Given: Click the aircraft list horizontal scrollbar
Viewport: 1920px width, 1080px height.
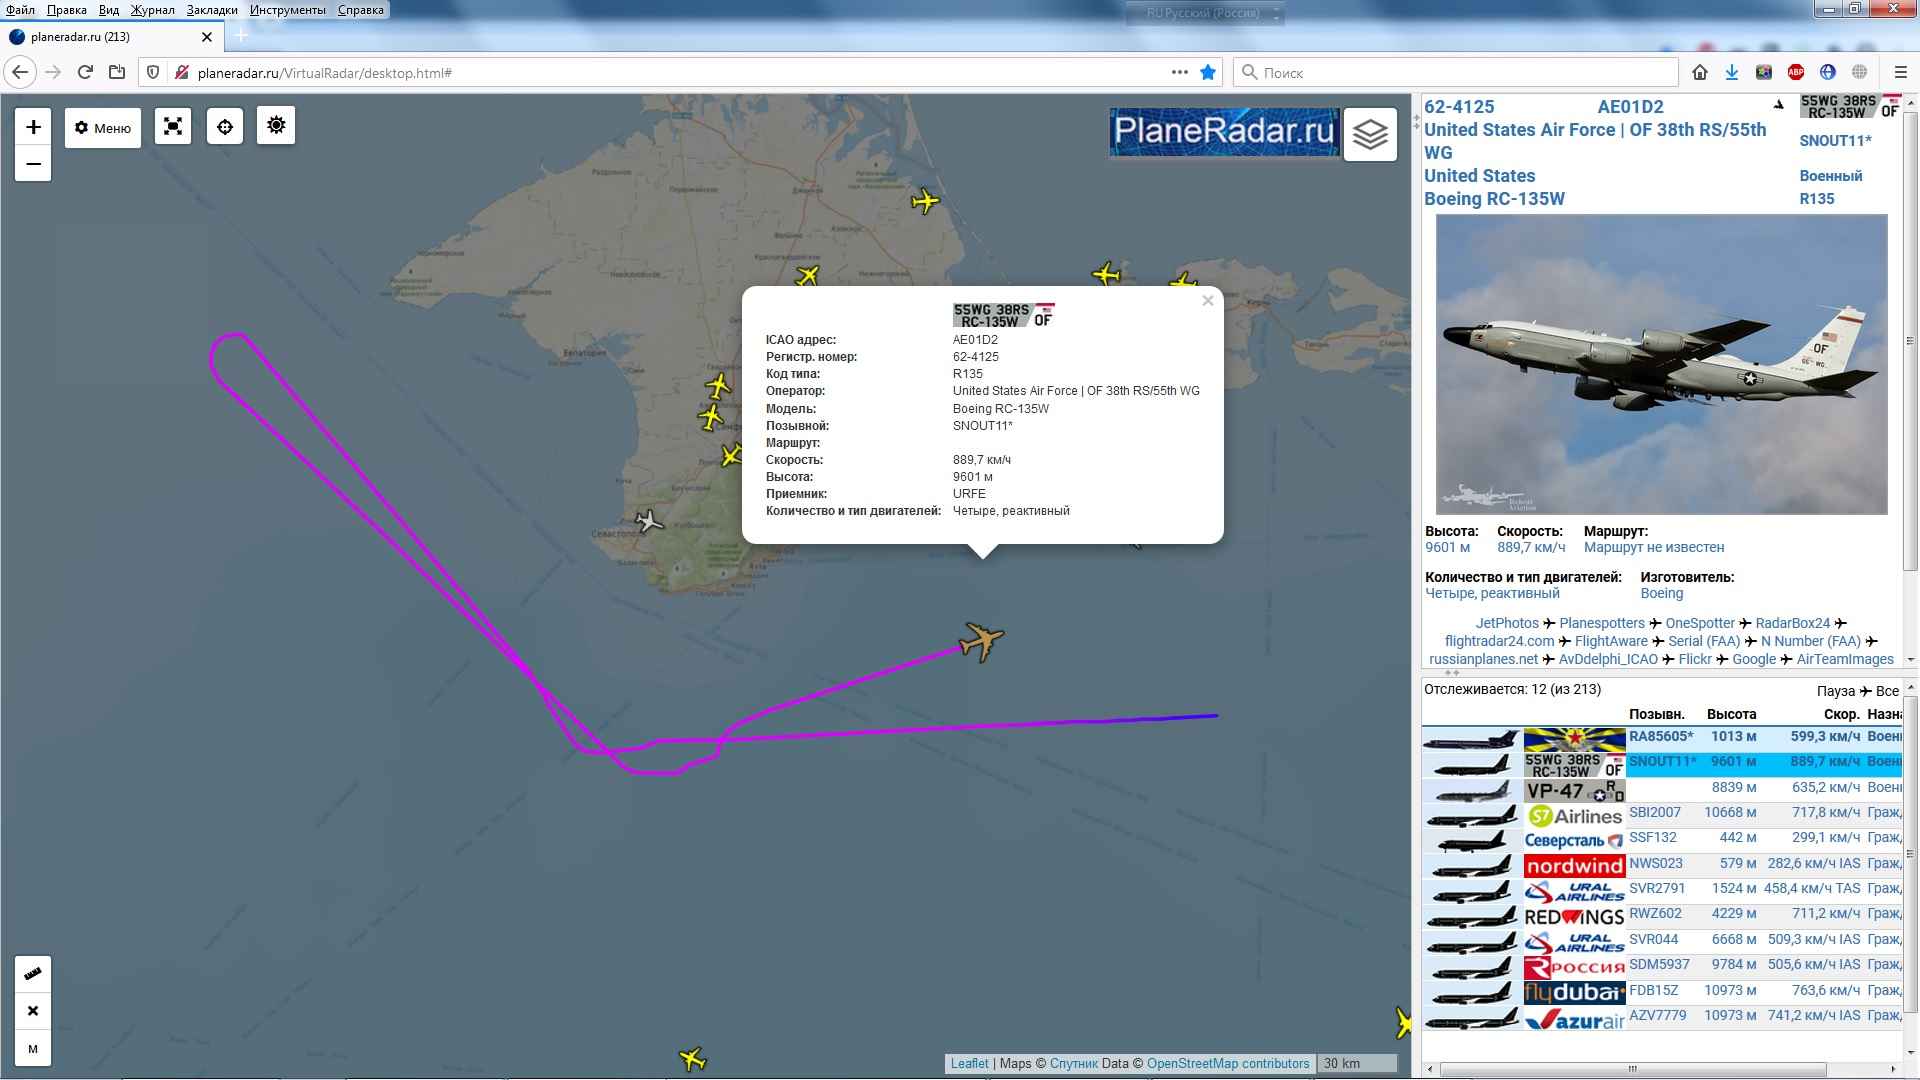Looking at the screenshot, I should pos(1631,1069).
